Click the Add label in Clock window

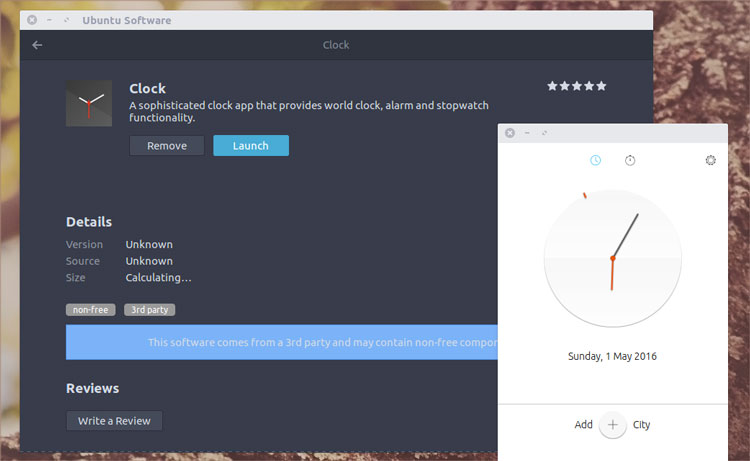[584, 425]
